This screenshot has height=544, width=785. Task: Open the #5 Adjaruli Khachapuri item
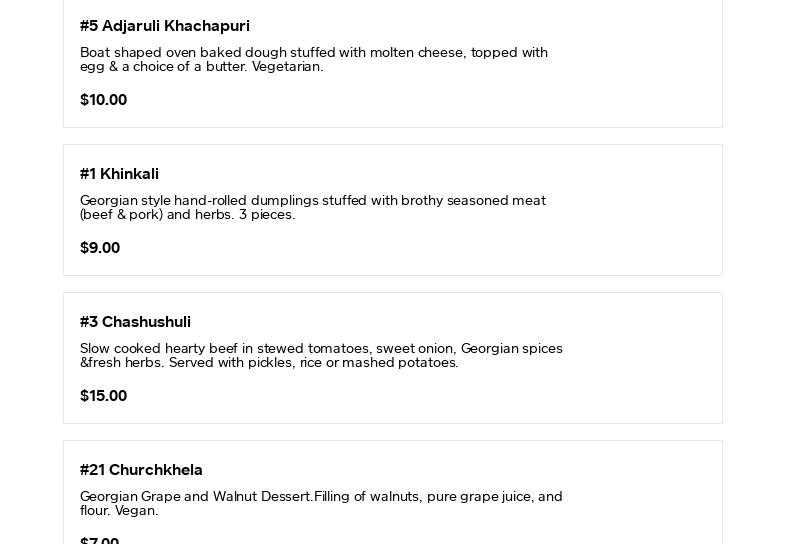pyautogui.click(x=164, y=26)
